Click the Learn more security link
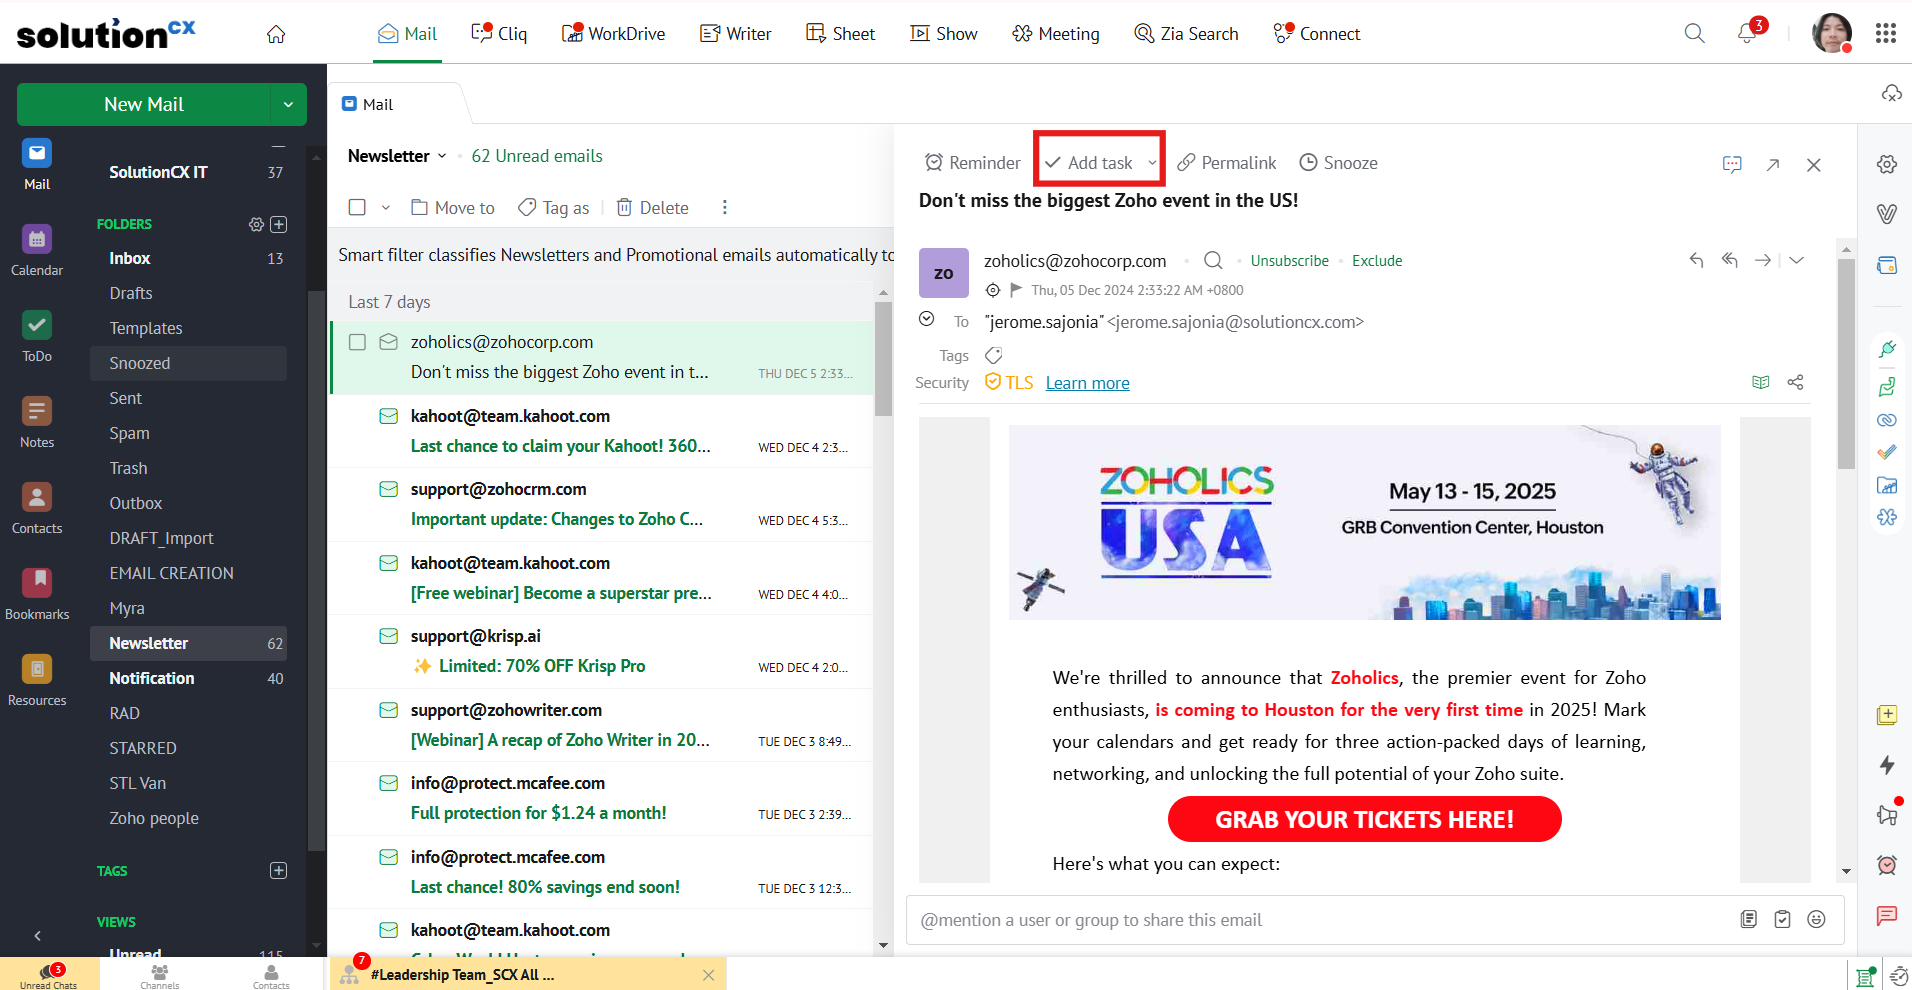 pyautogui.click(x=1087, y=383)
